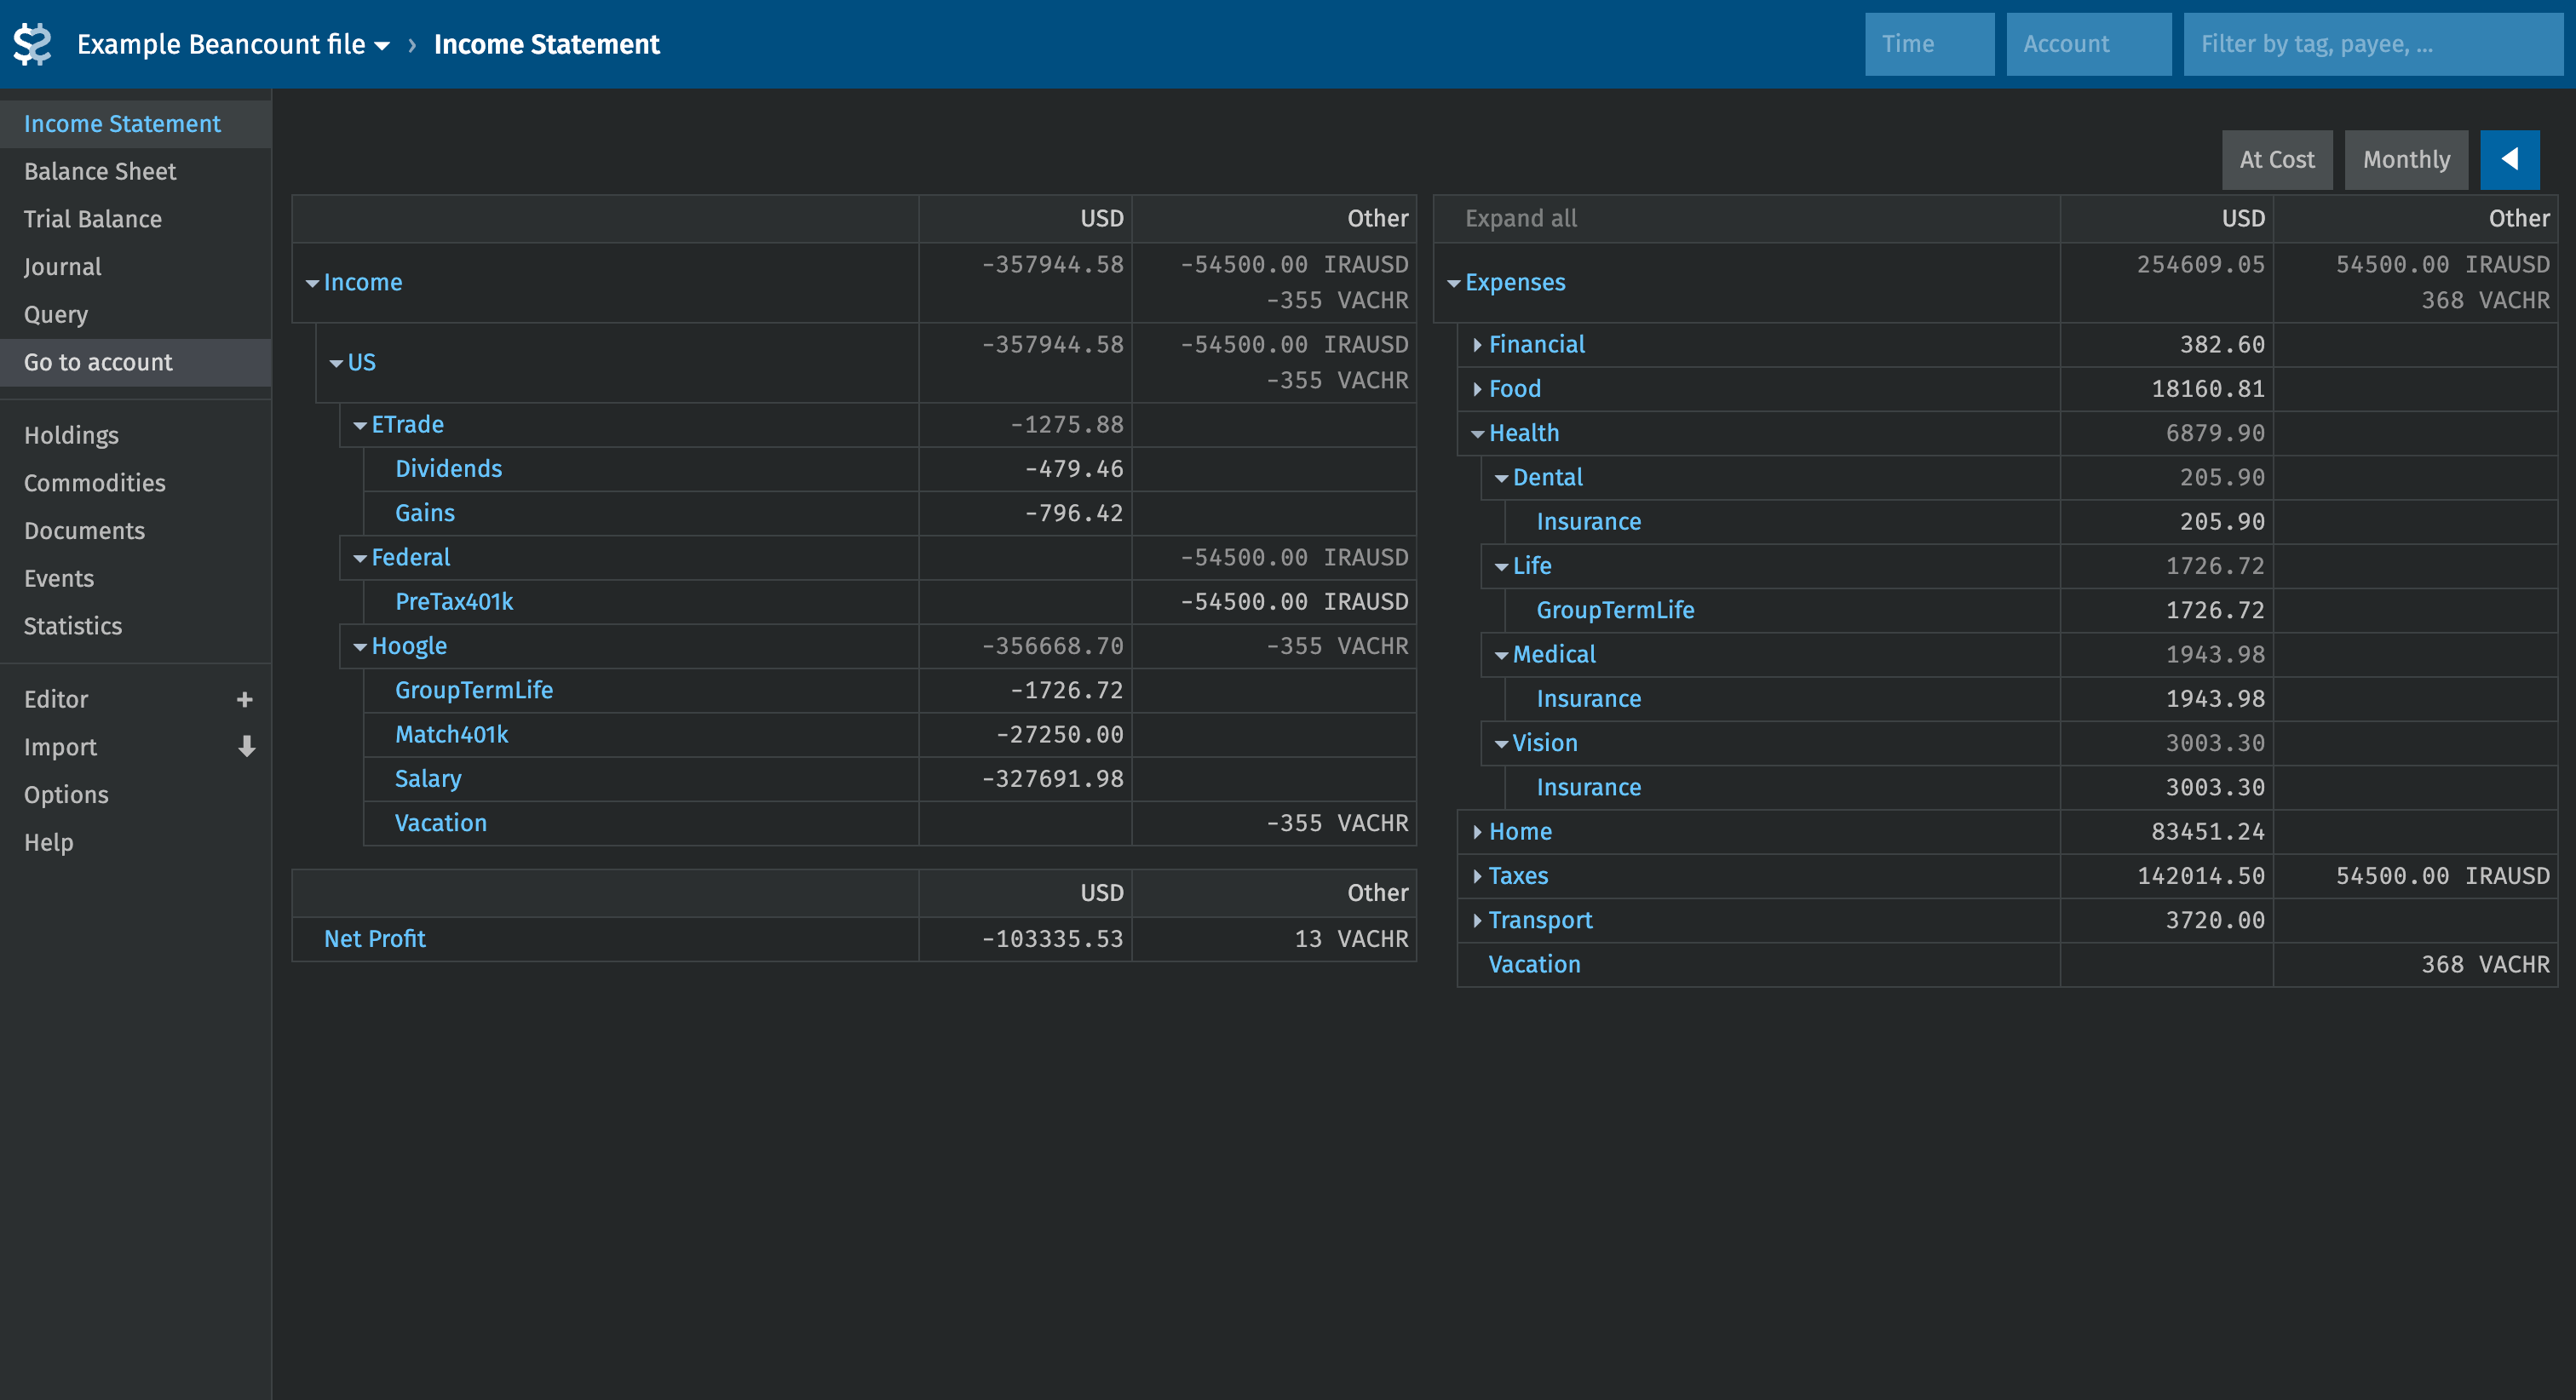Click the Time filter field
This screenshot has height=1400, width=2576.
point(1929,44)
